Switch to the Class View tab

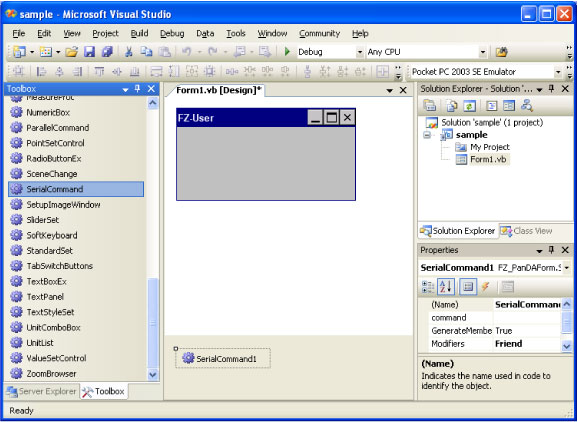(527, 231)
